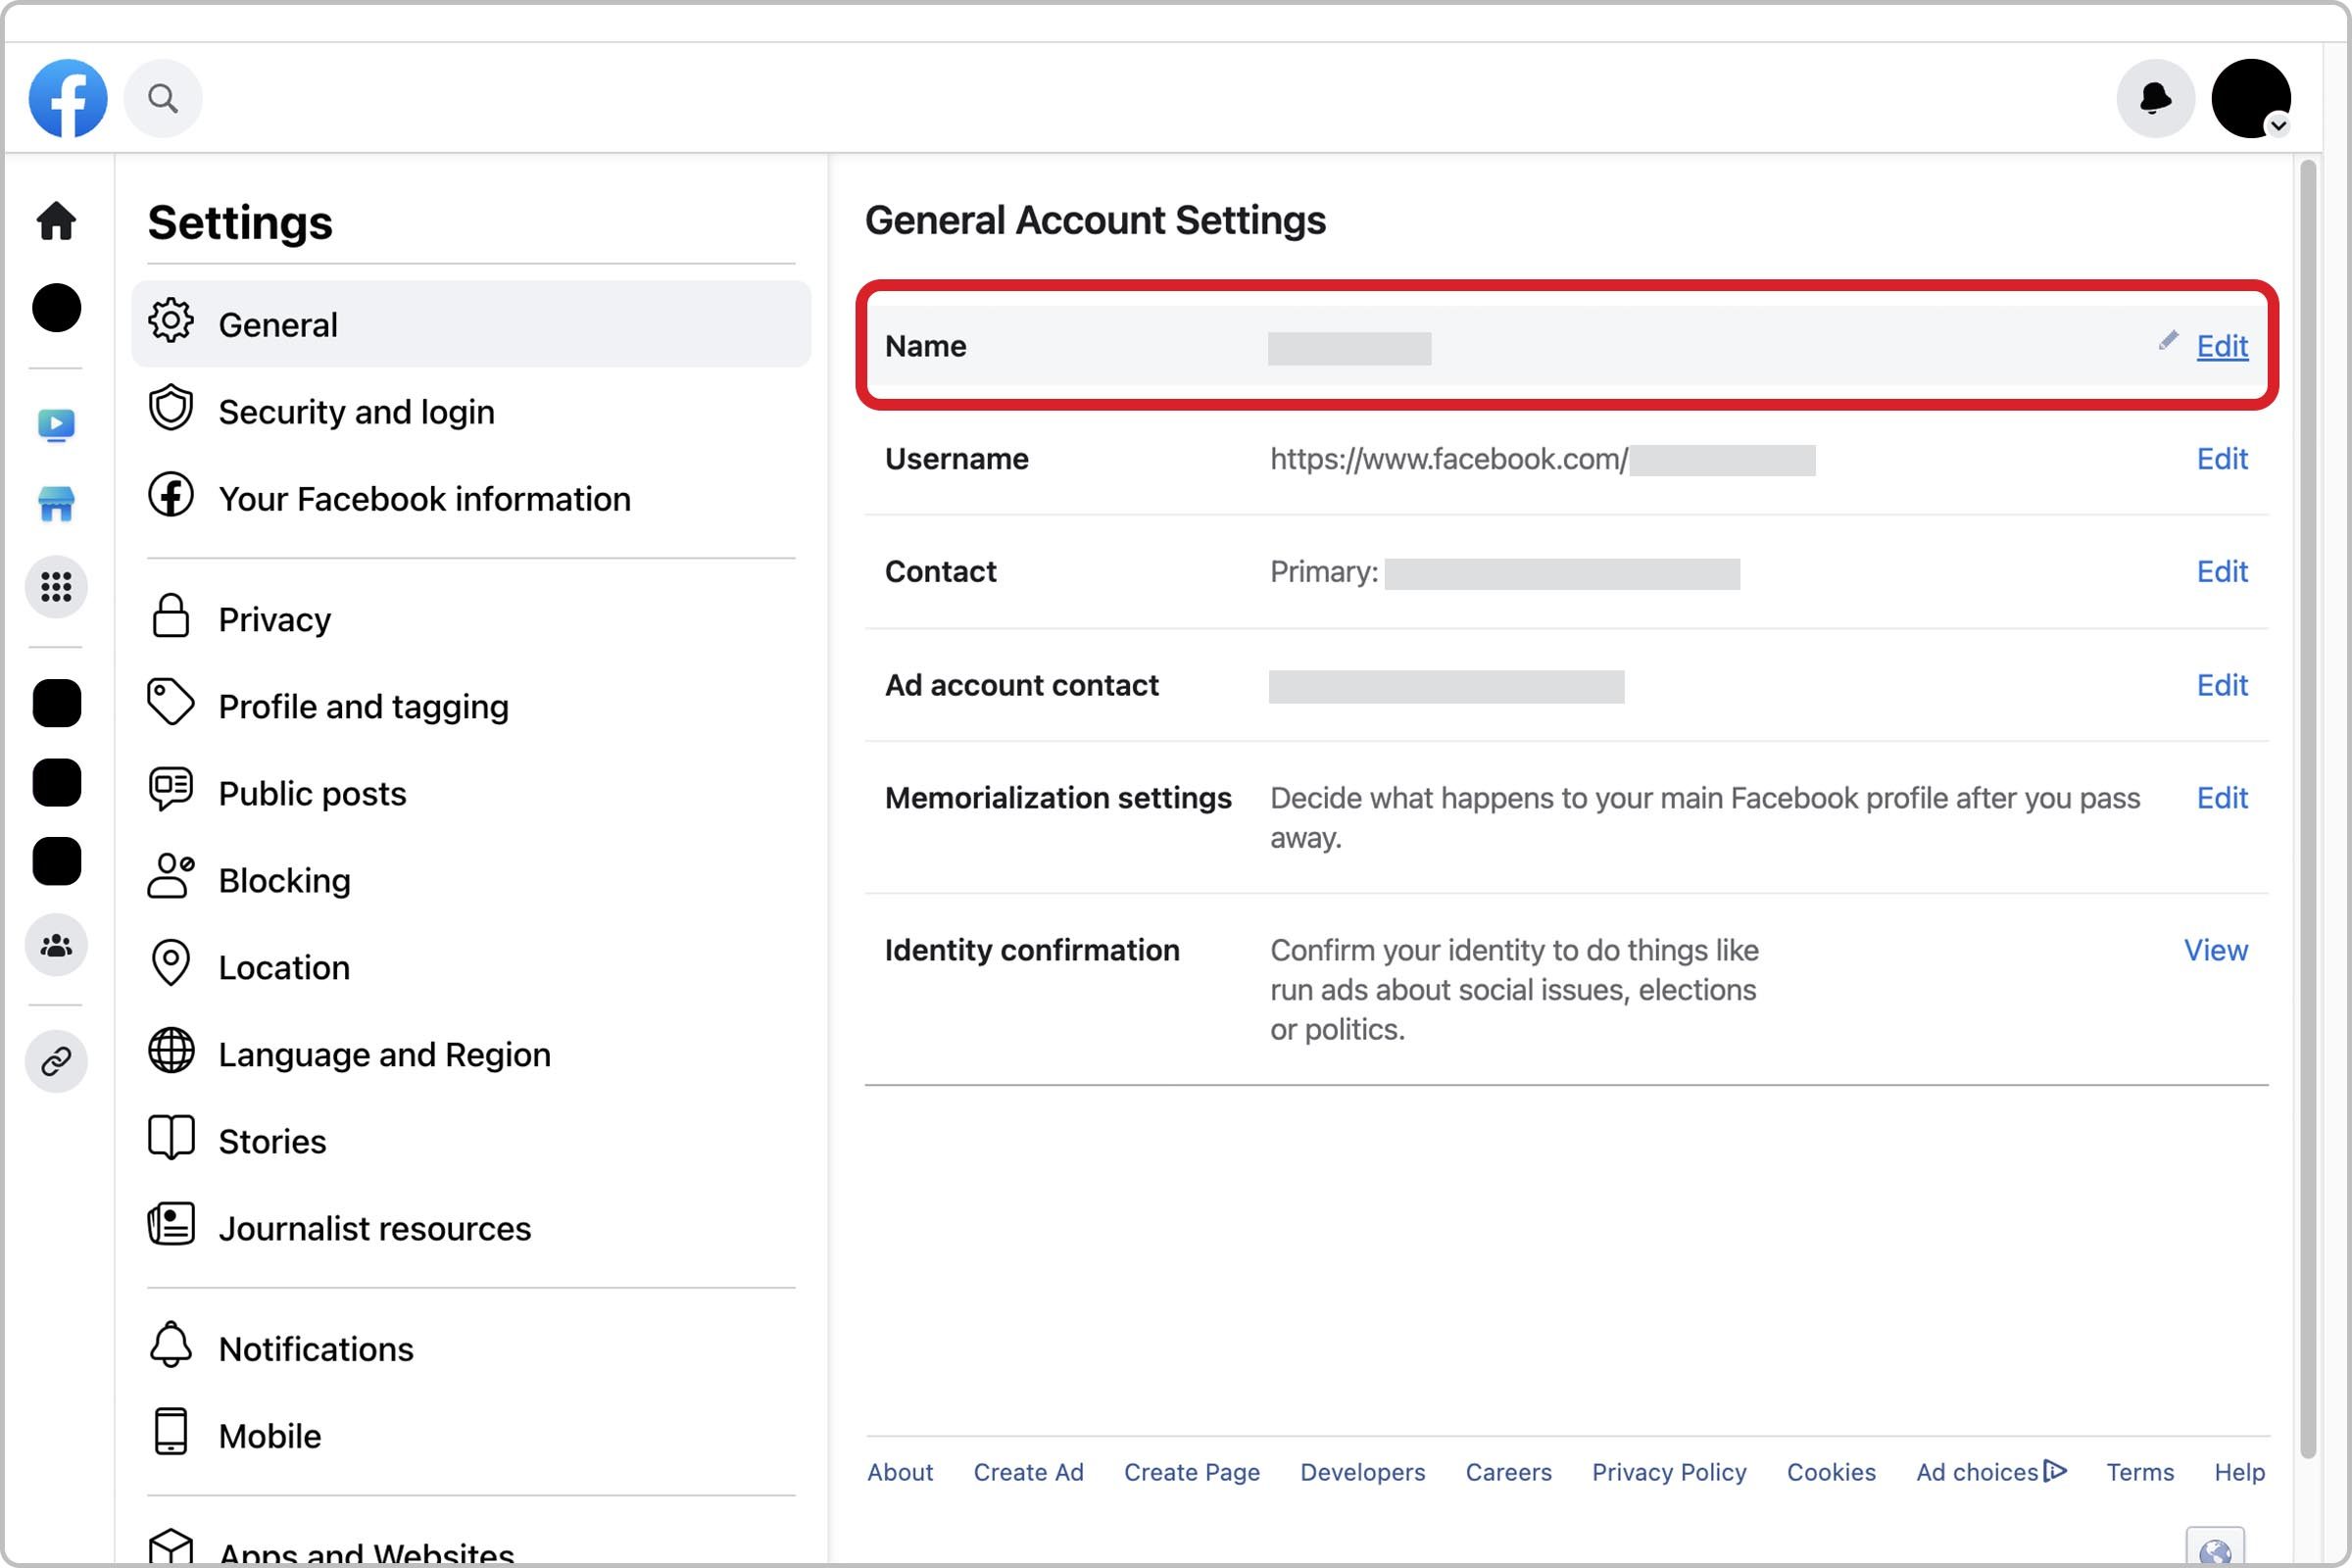
Task: Open the Help footer link
Action: [2239, 1473]
